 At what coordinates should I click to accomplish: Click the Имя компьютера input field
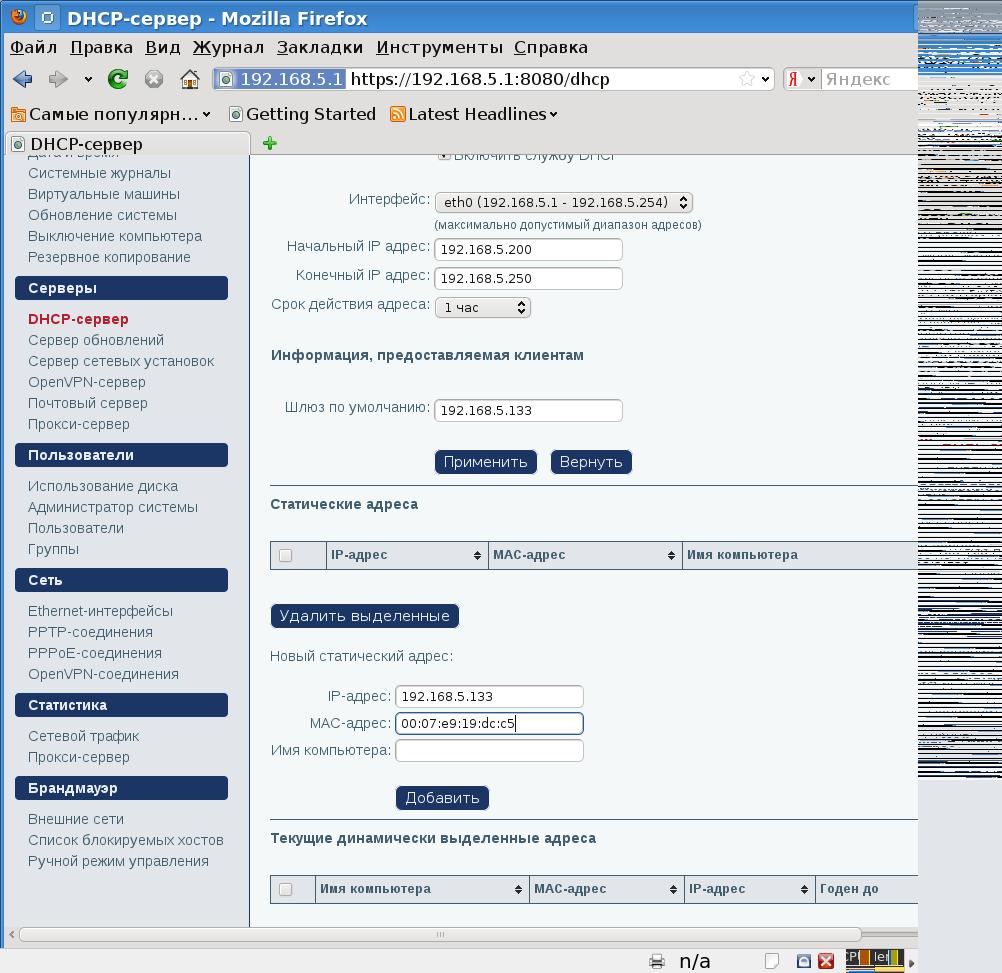pos(489,750)
